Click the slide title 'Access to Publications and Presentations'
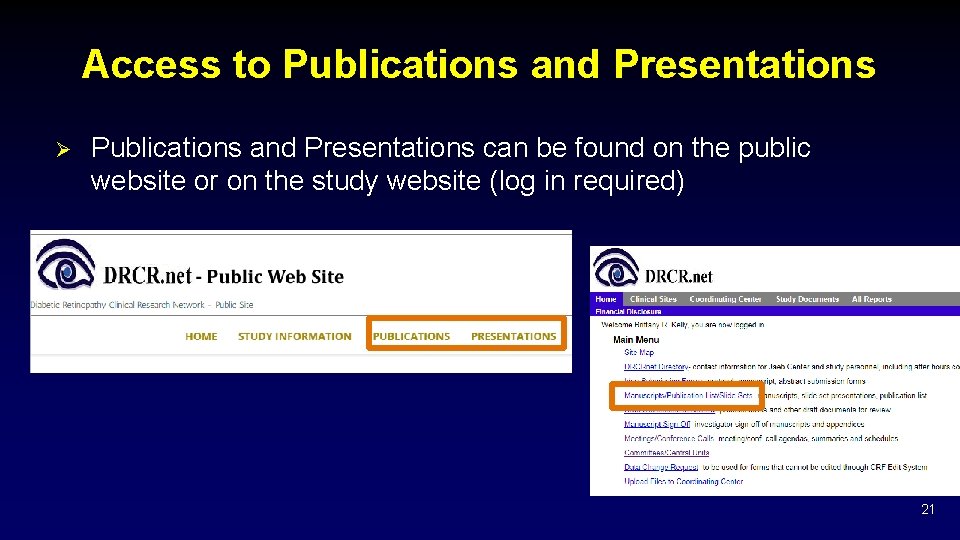 tap(479, 64)
